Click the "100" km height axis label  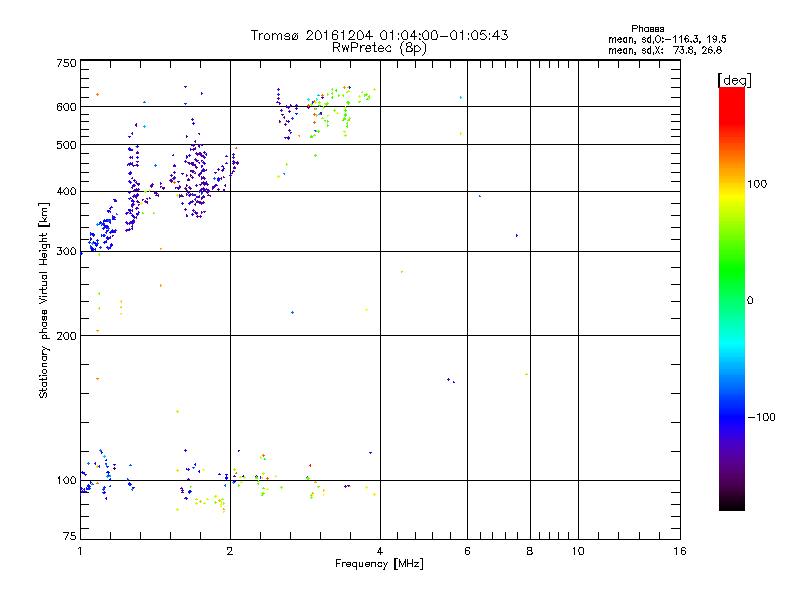(x=66, y=480)
